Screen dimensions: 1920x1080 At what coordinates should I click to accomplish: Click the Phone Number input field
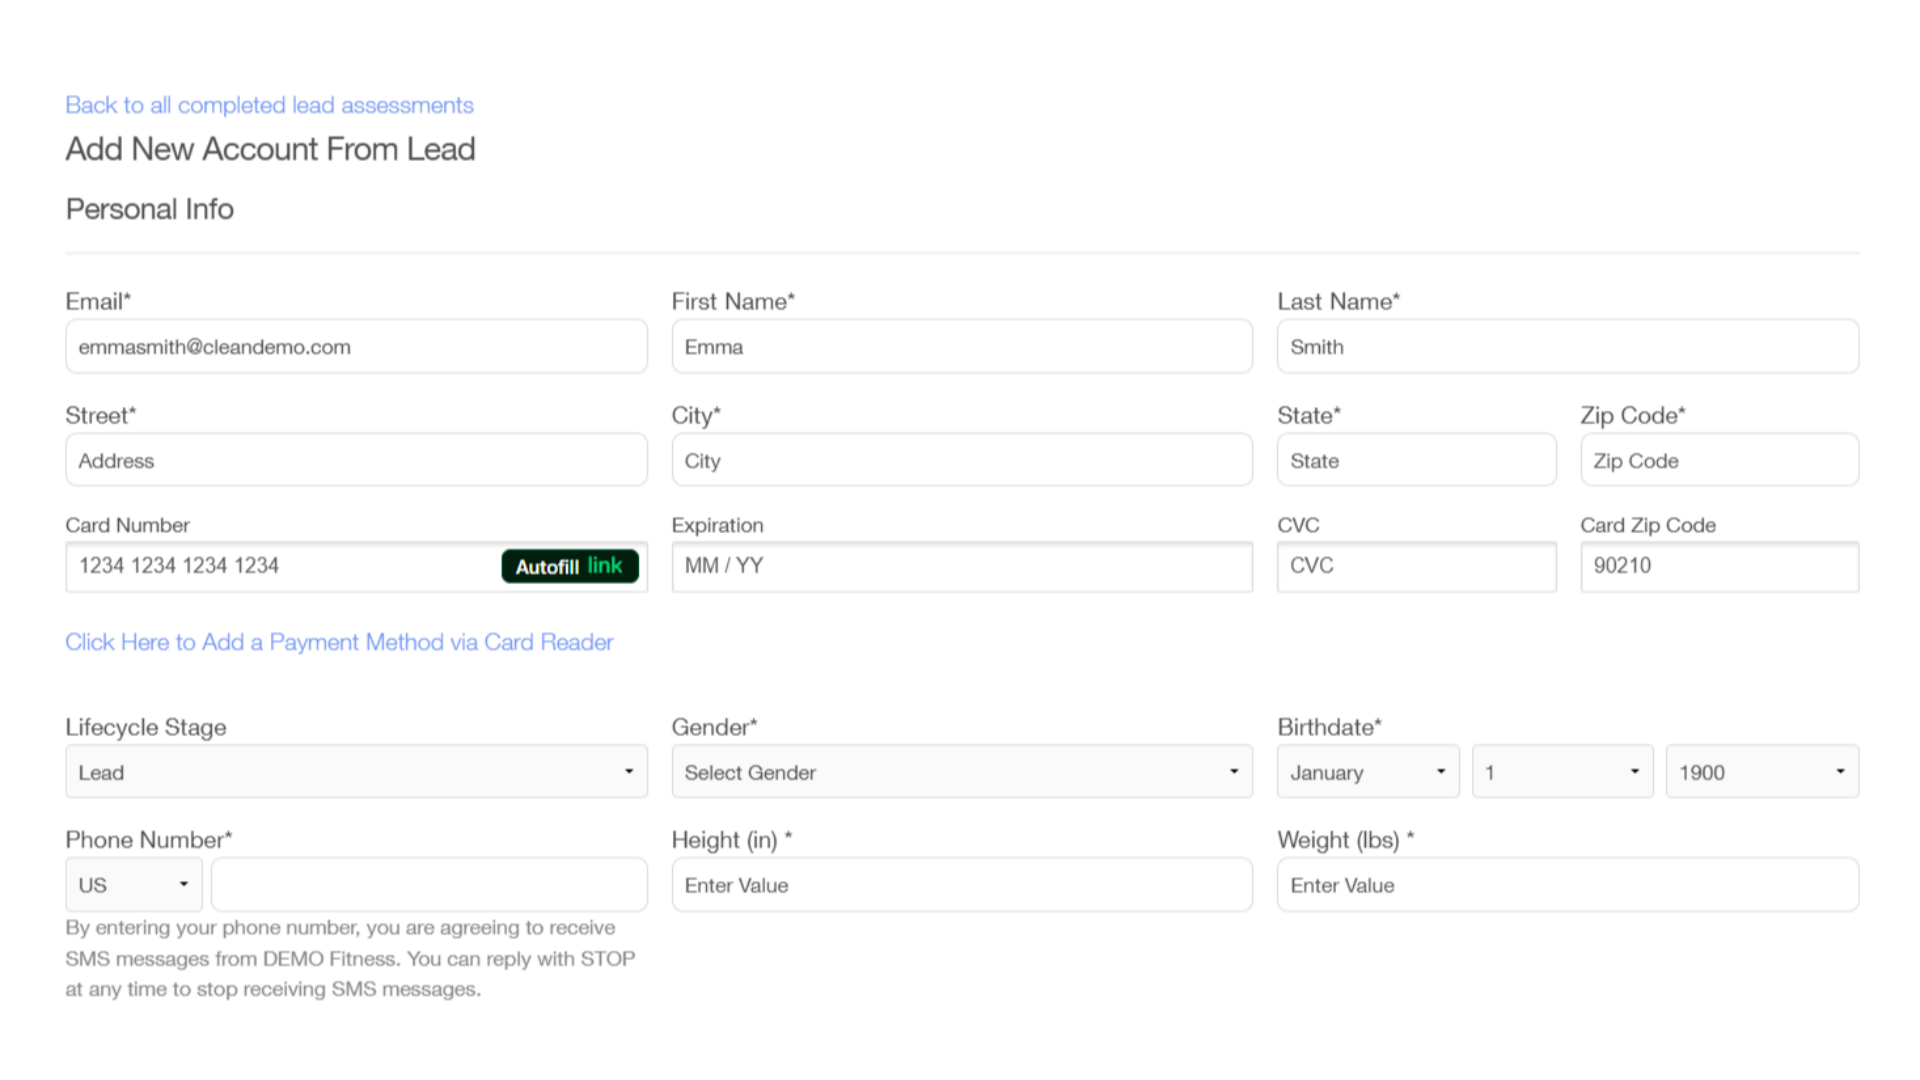point(429,884)
